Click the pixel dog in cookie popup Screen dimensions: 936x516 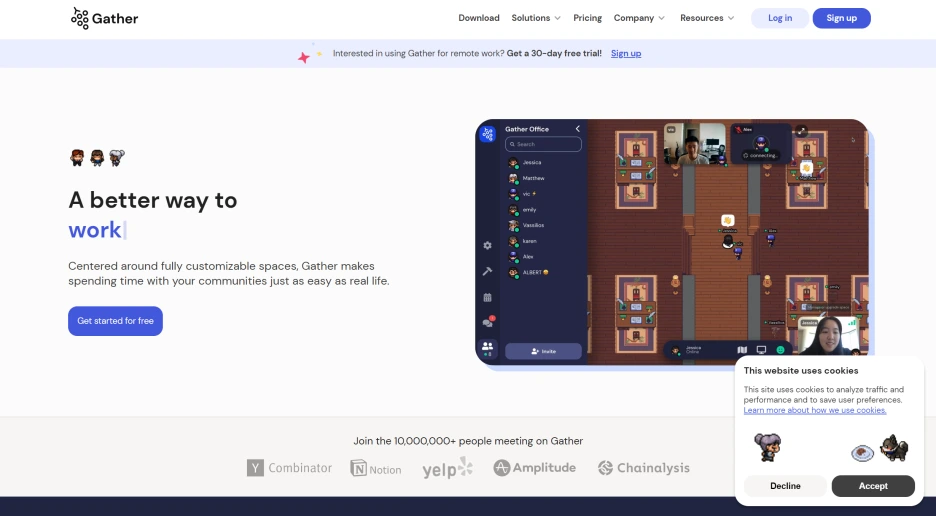894,447
